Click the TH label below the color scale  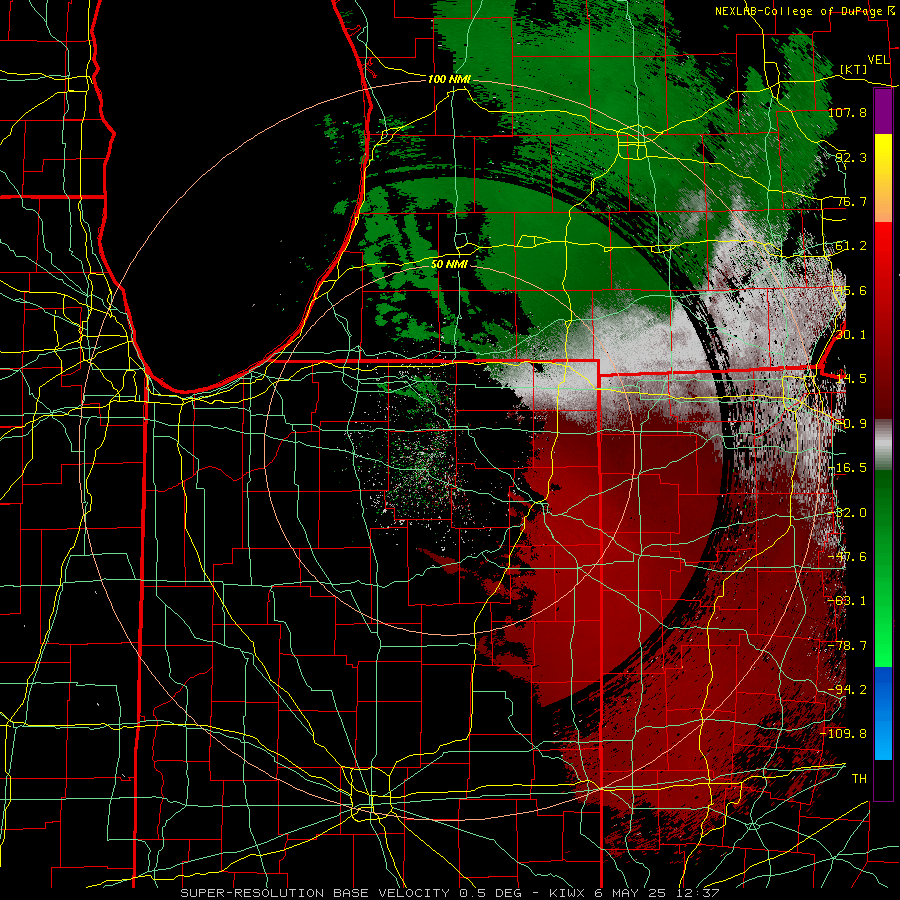pyautogui.click(x=859, y=778)
